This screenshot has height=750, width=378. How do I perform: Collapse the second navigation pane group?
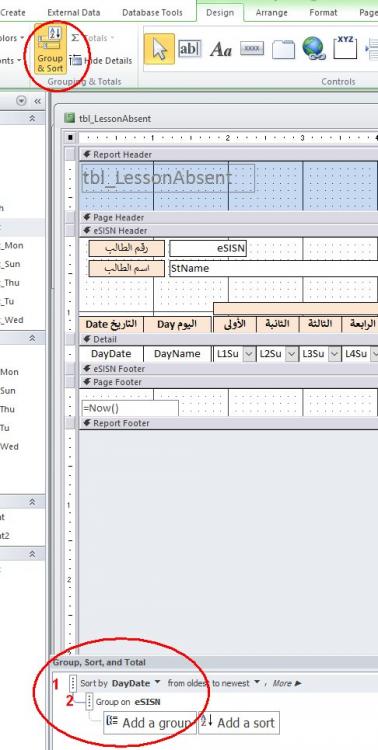click(x=33, y=338)
